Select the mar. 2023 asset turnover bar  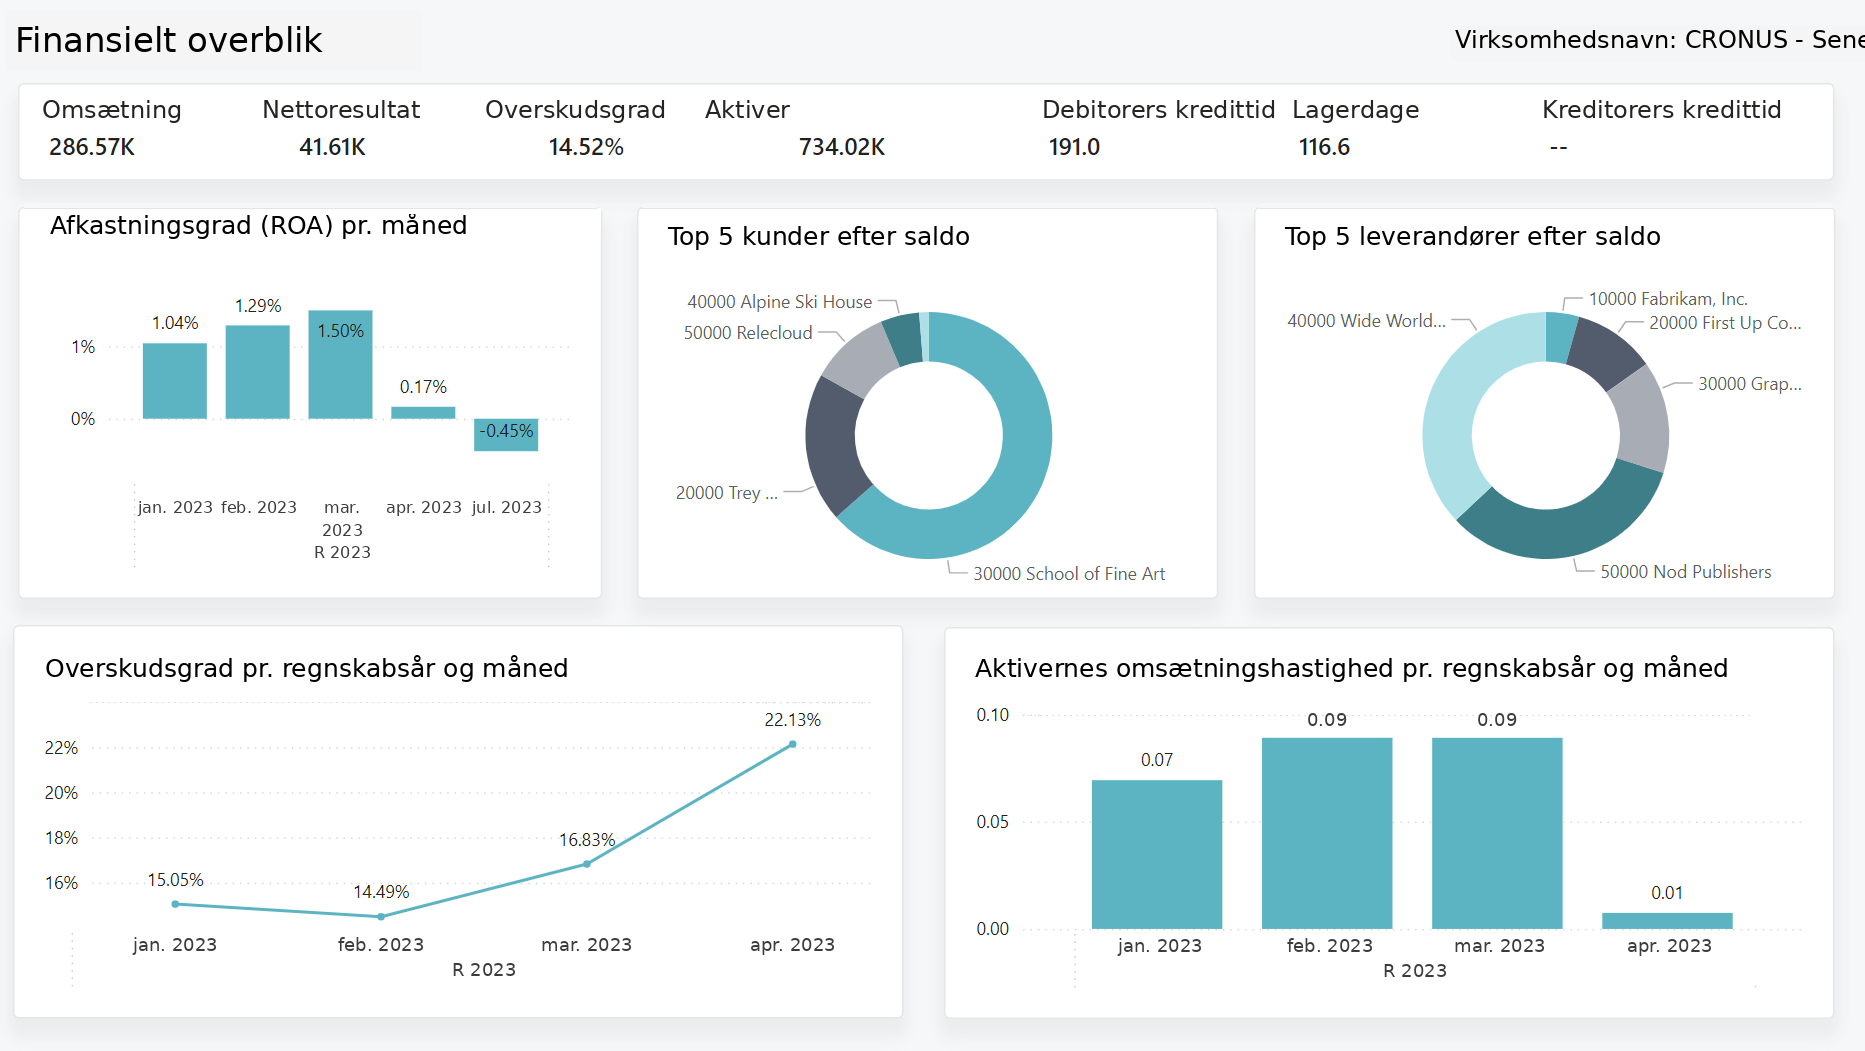point(1497,833)
